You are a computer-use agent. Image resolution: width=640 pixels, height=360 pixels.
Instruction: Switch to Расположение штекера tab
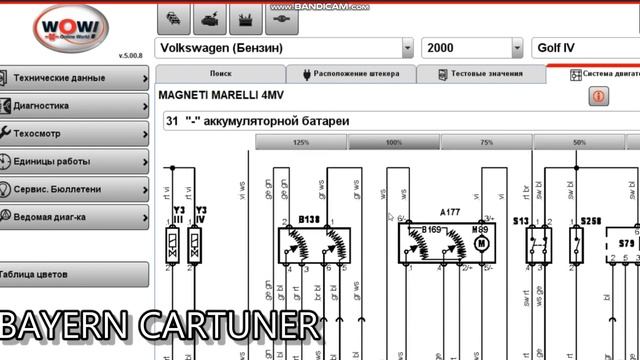point(351,74)
